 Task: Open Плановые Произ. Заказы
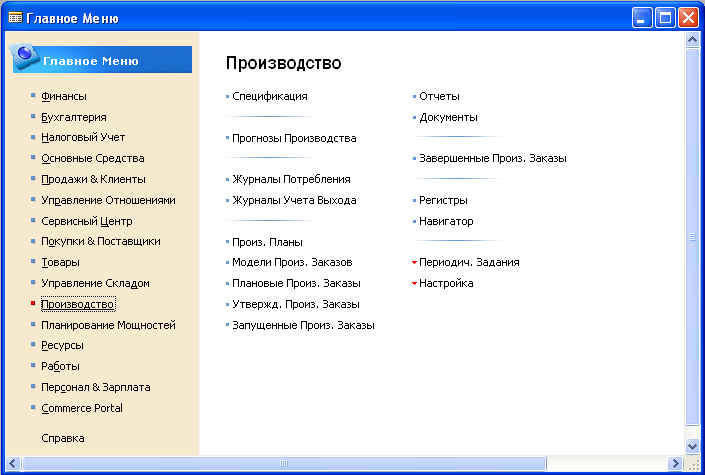[x=296, y=283]
